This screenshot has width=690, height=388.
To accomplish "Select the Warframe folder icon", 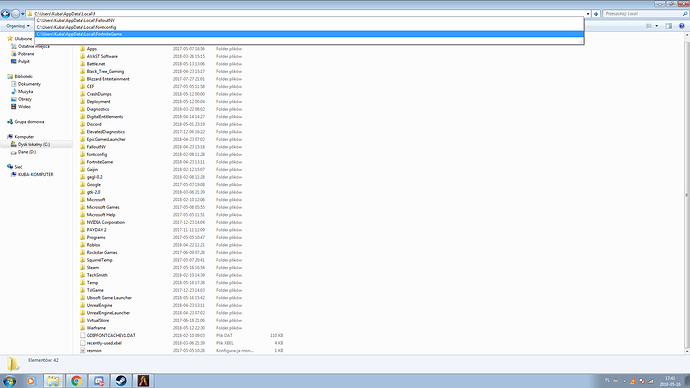I will 83,328.
